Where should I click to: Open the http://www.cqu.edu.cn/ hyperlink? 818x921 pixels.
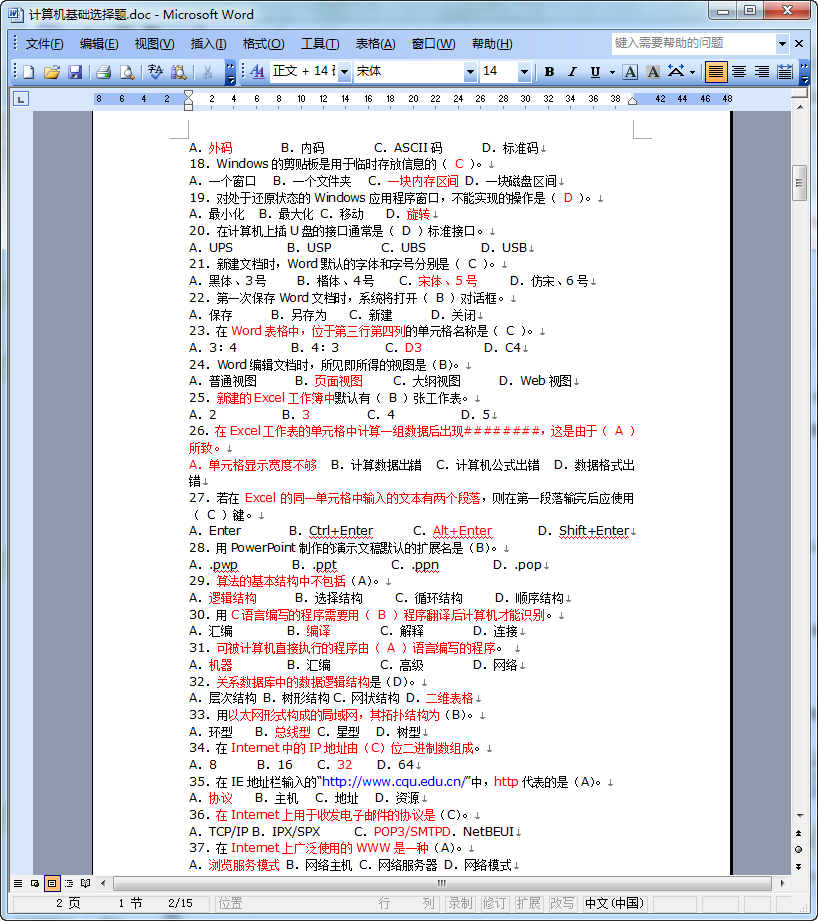[x=394, y=782]
